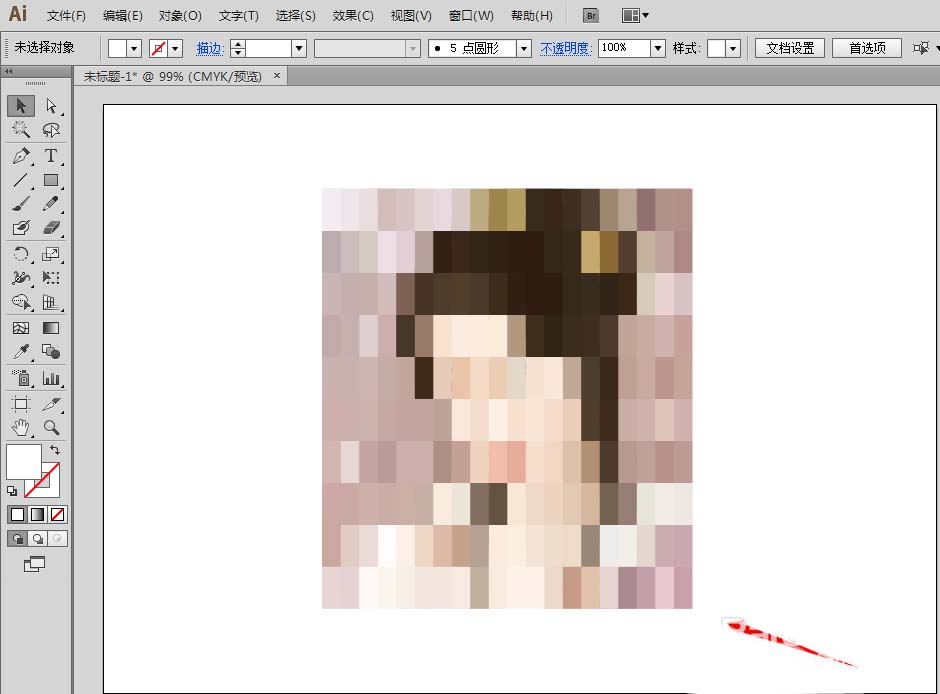Select the Zoom tool
Viewport: 940px width, 694px height.
[x=51, y=427]
